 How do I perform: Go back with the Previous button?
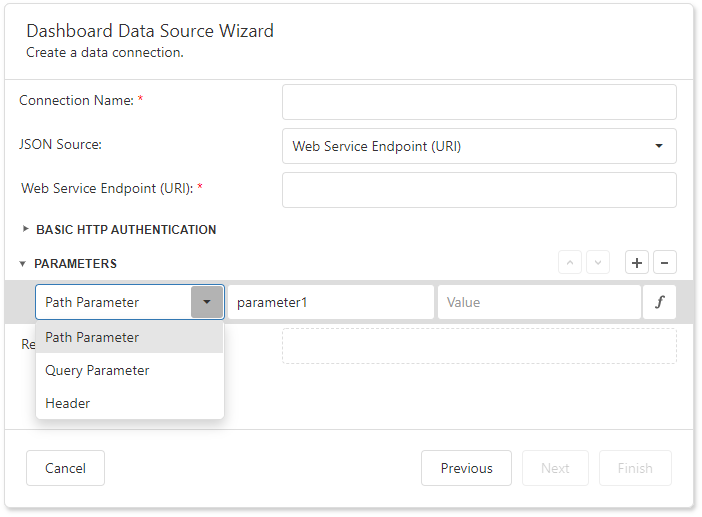point(466,468)
